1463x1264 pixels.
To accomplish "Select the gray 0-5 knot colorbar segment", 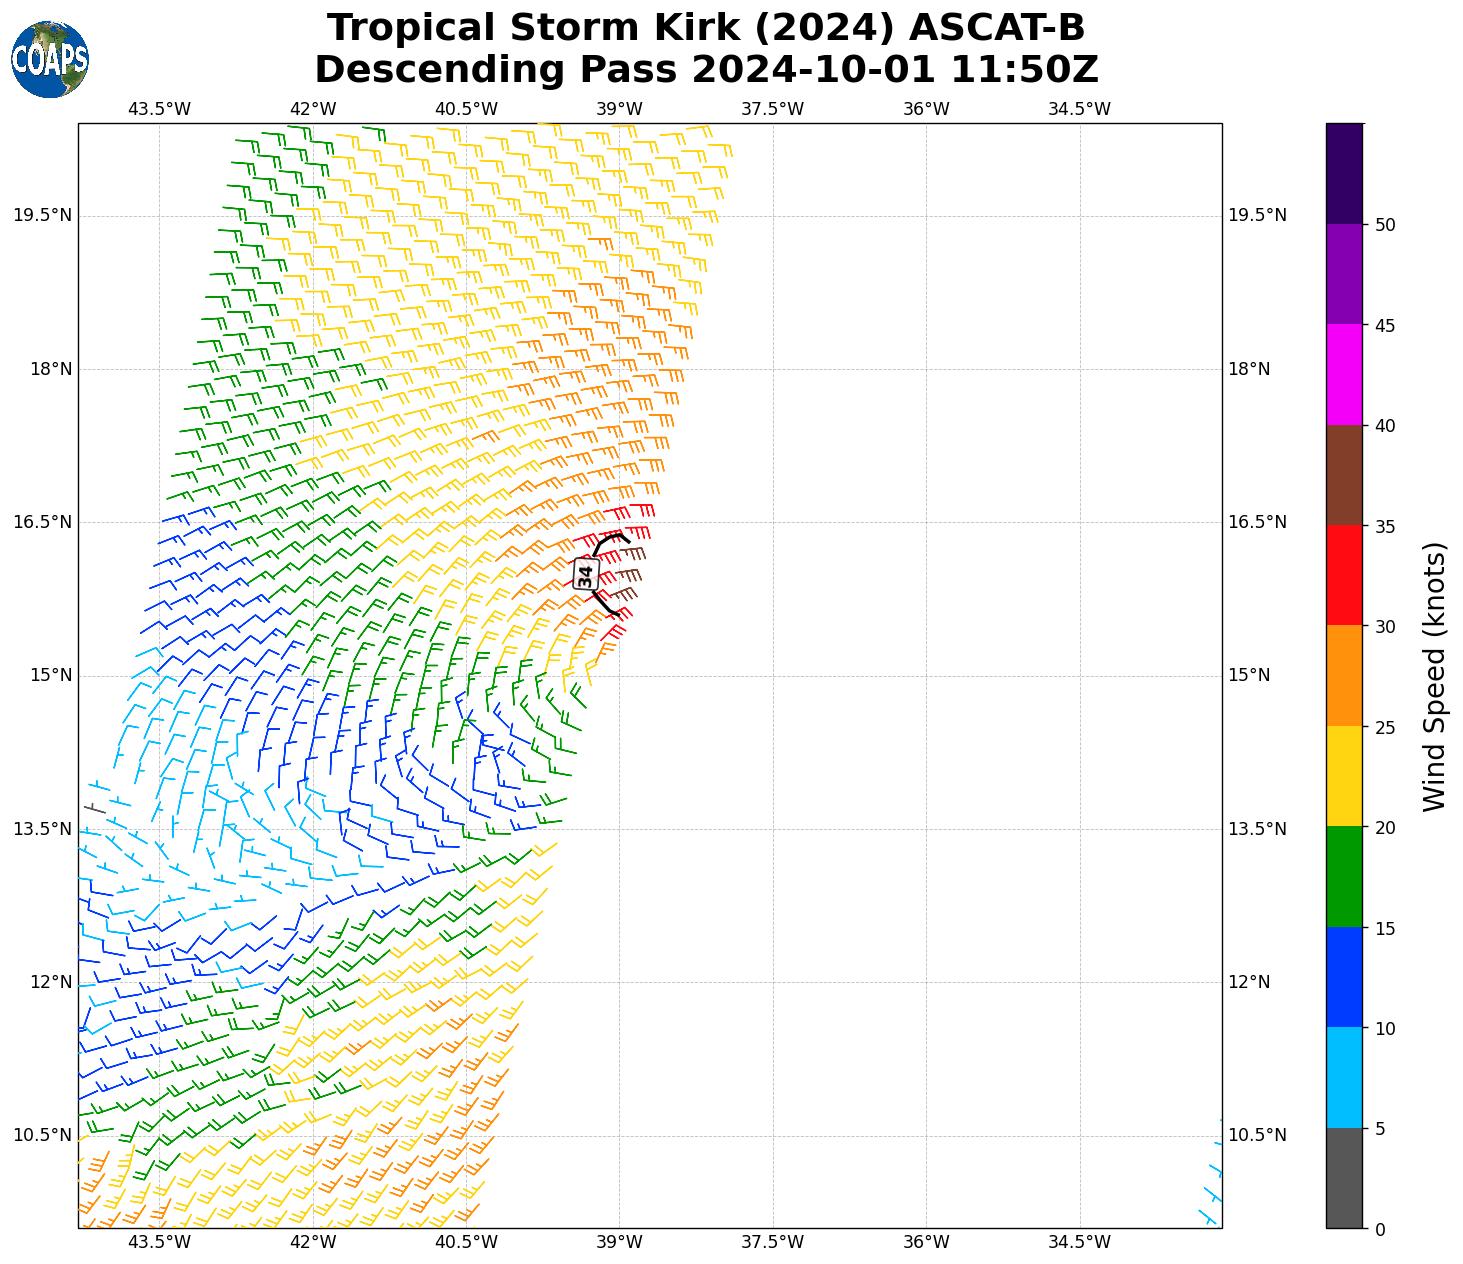I will [x=1343, y=1177].
